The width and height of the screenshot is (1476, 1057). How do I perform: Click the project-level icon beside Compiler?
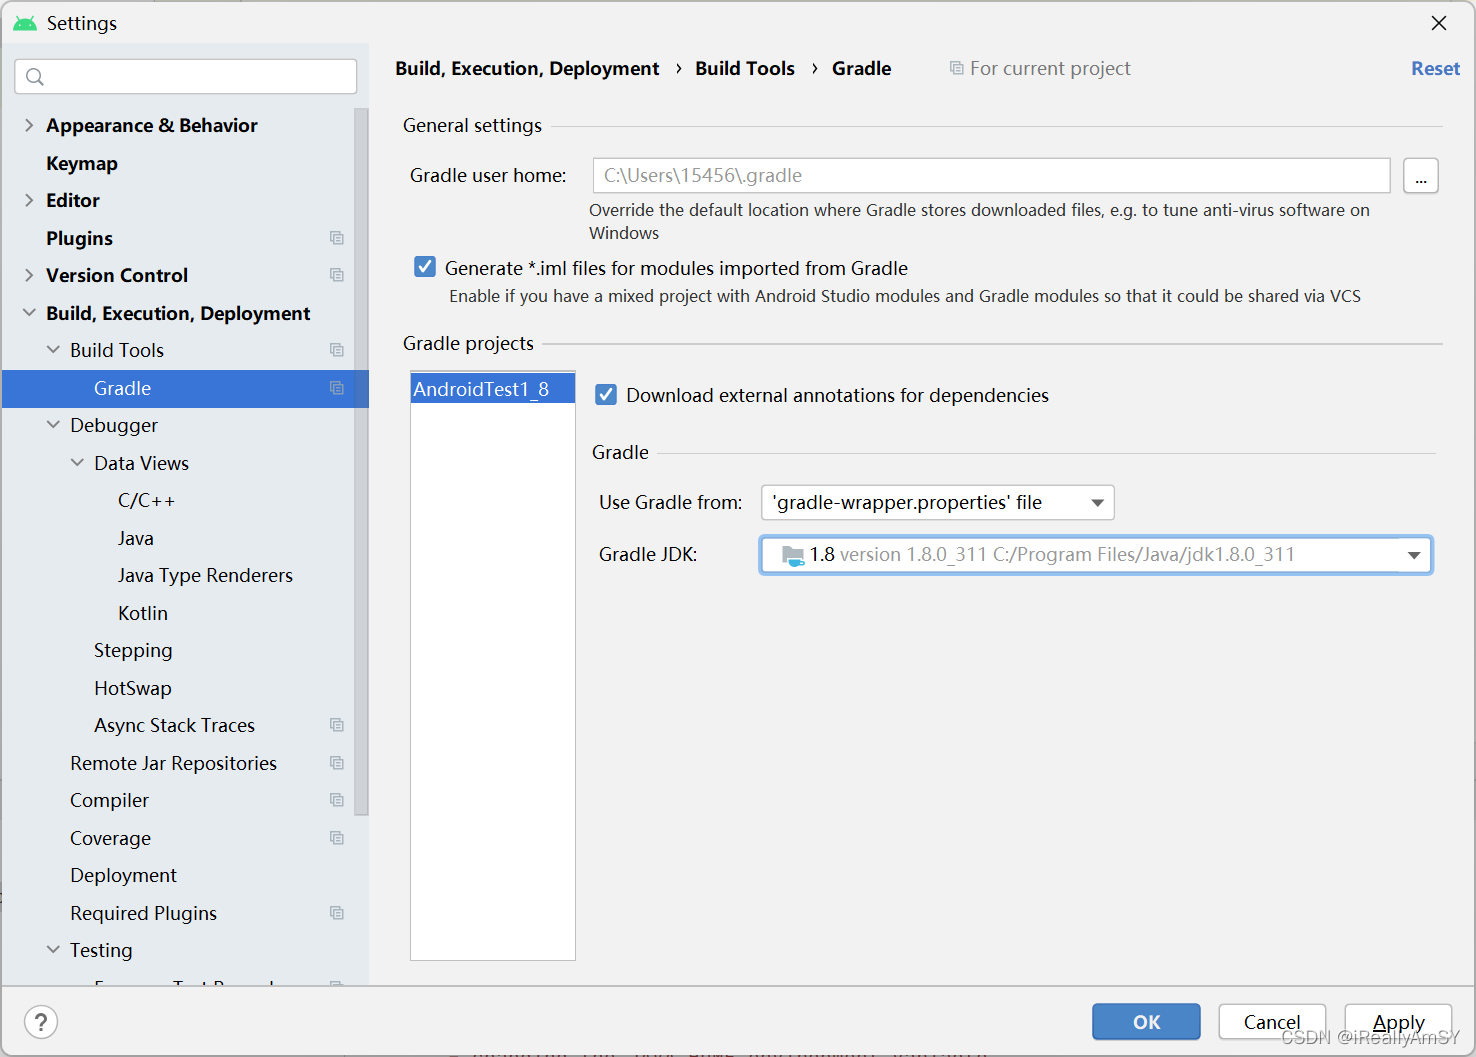click(x=337, y=800)
